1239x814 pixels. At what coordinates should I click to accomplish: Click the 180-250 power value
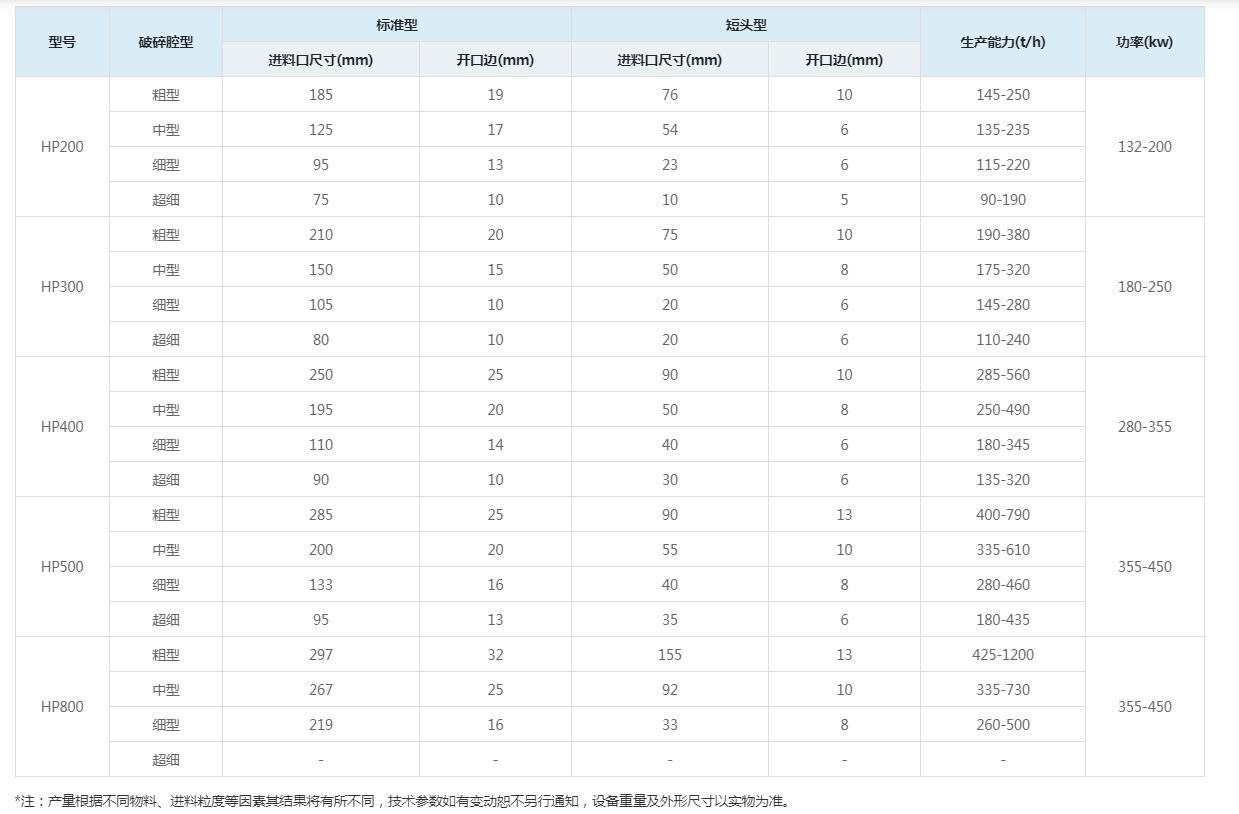pos(1145,287)
